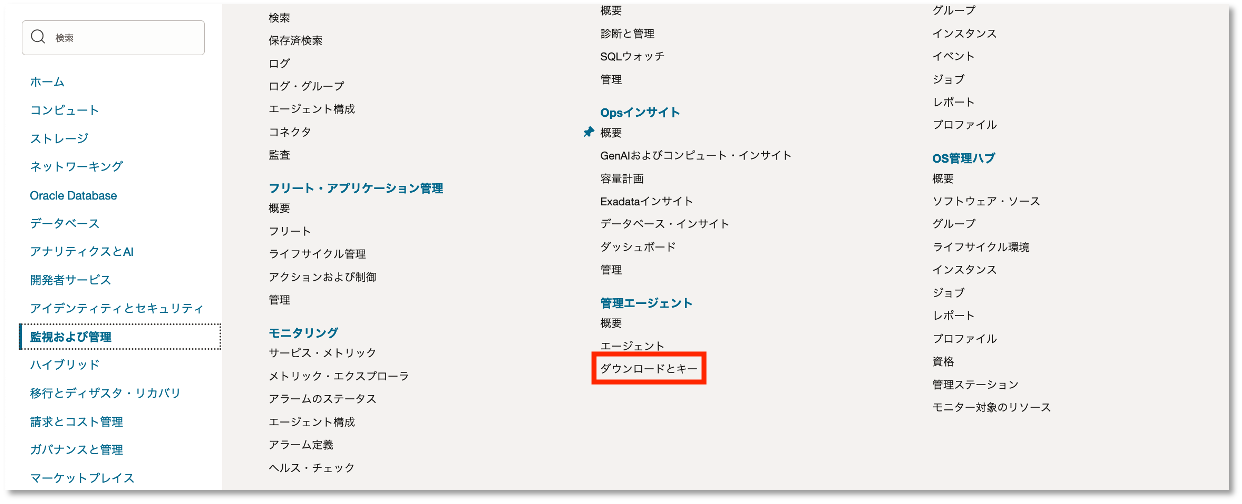Viewport: 1242px width, 504px height.
Task: Focus the 検索 search input field
Action: (x=125, y=37)
